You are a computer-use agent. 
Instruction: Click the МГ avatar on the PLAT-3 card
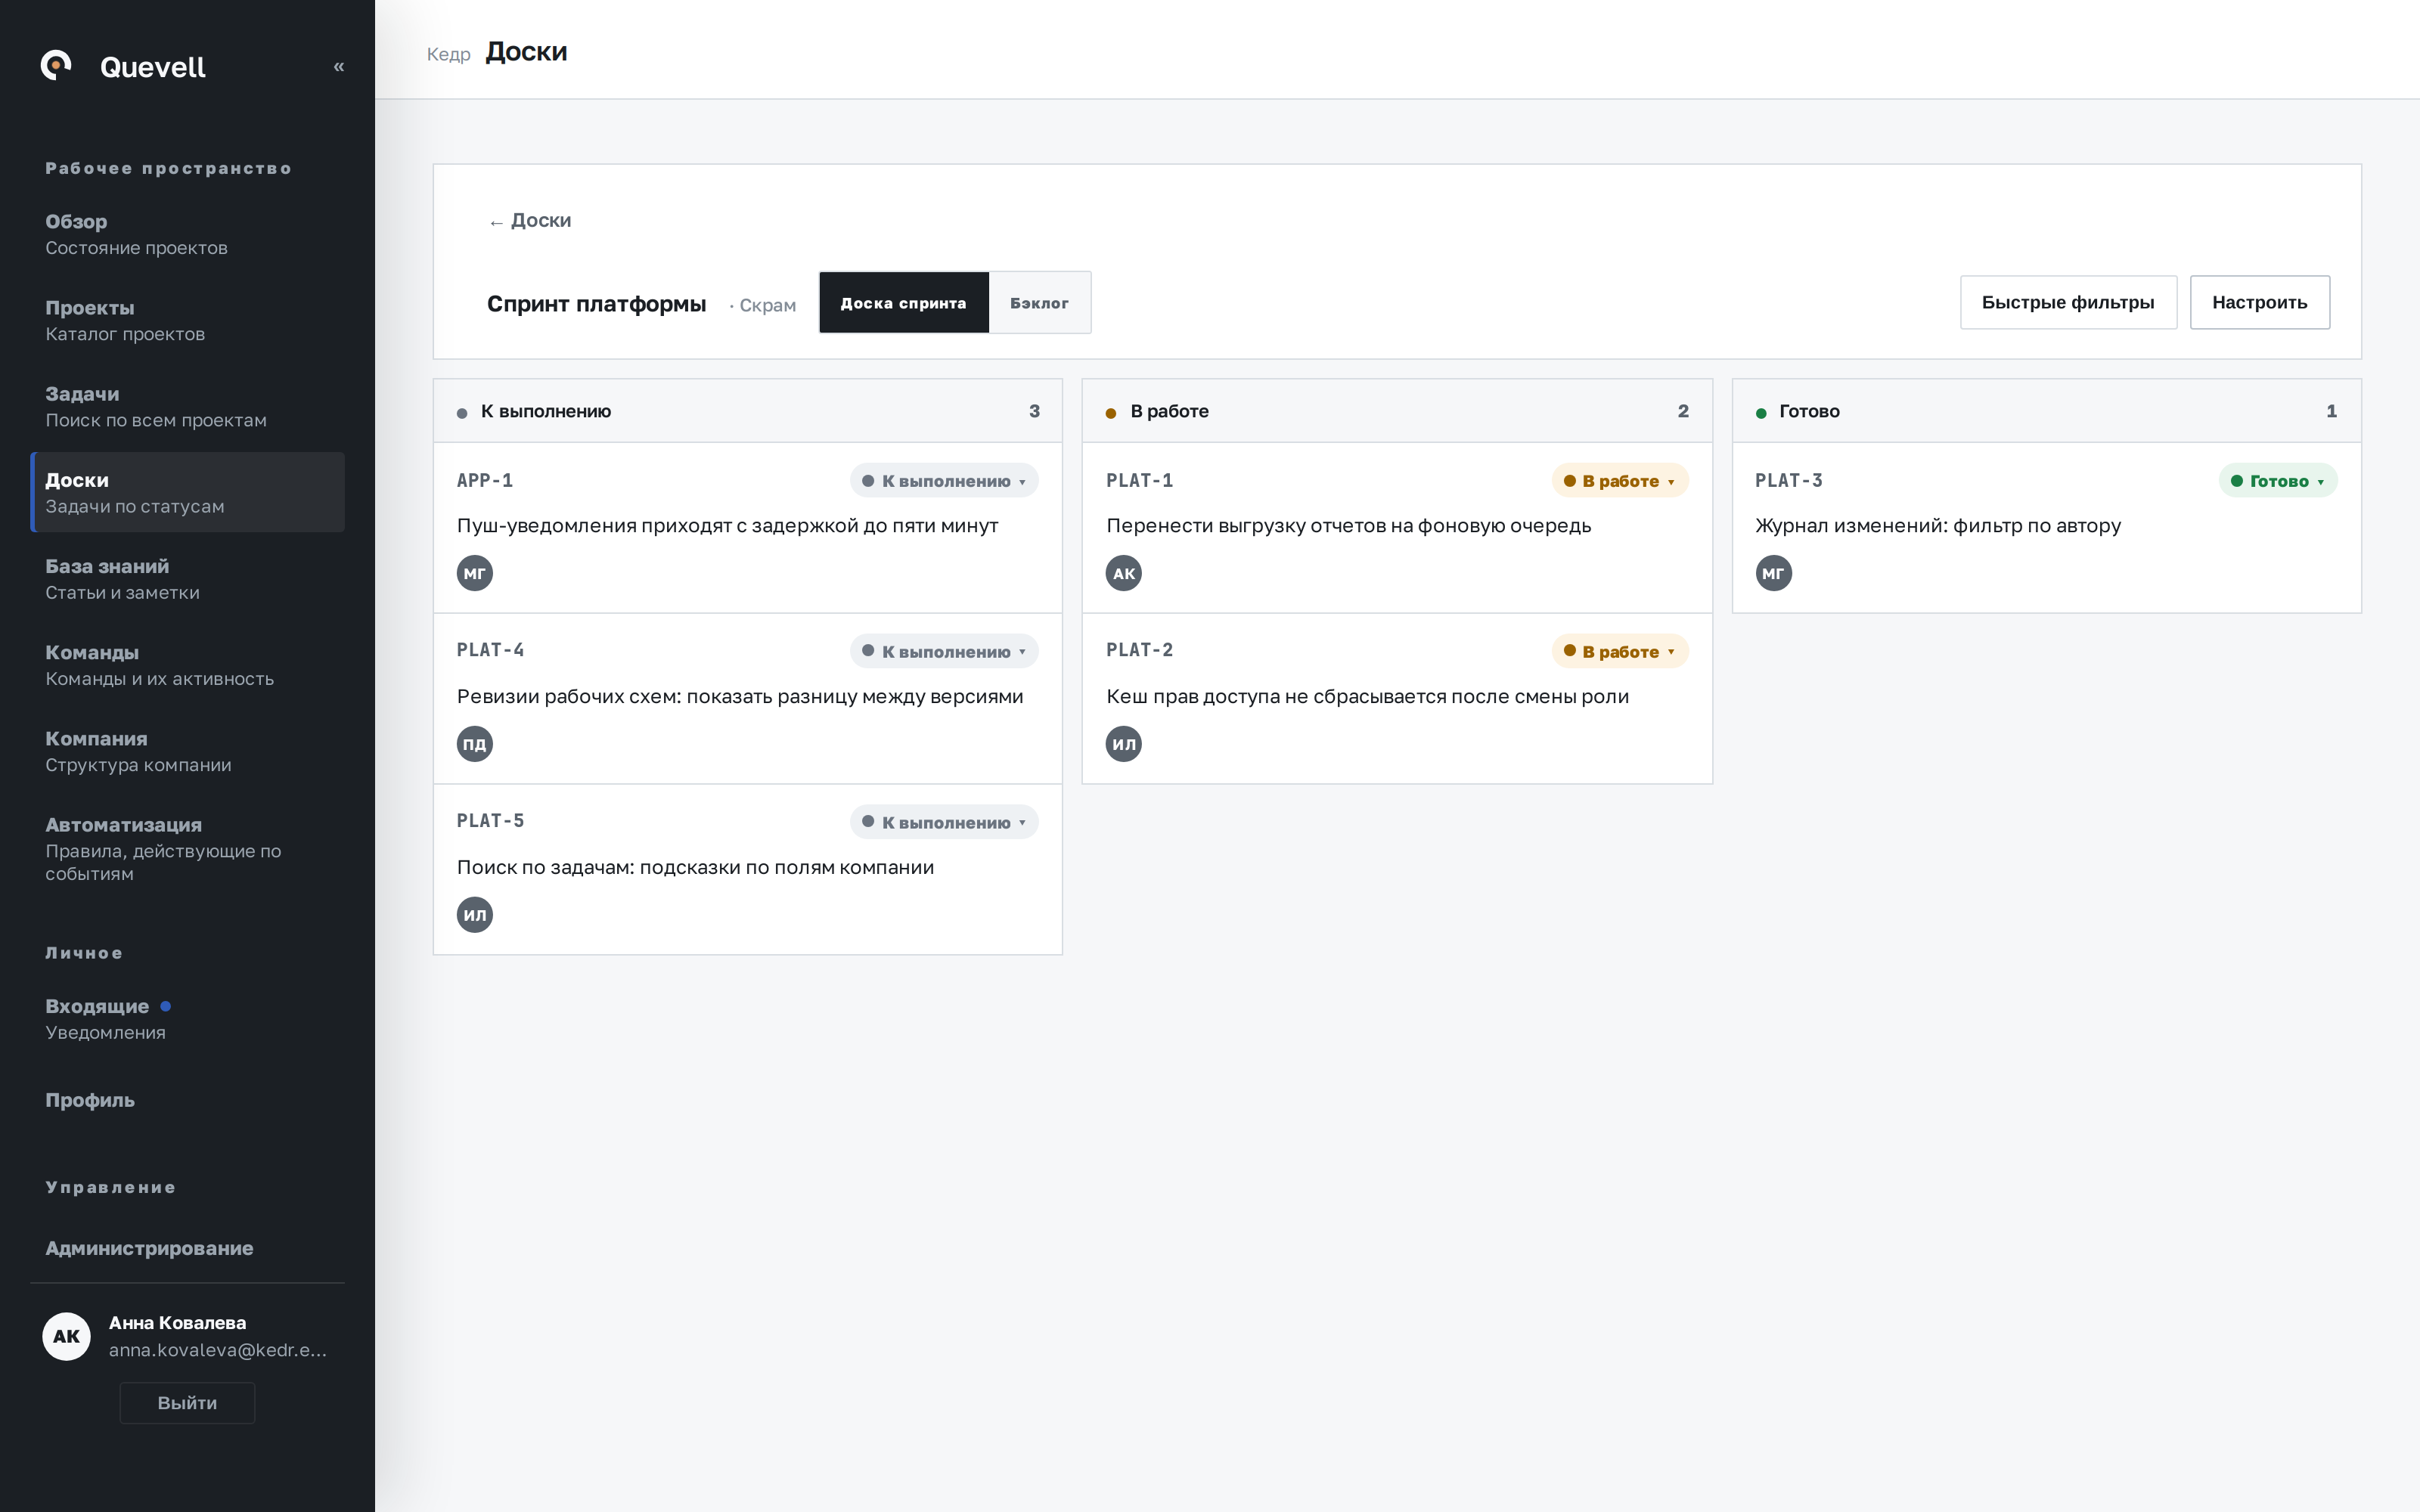(x=1774, y=573)
